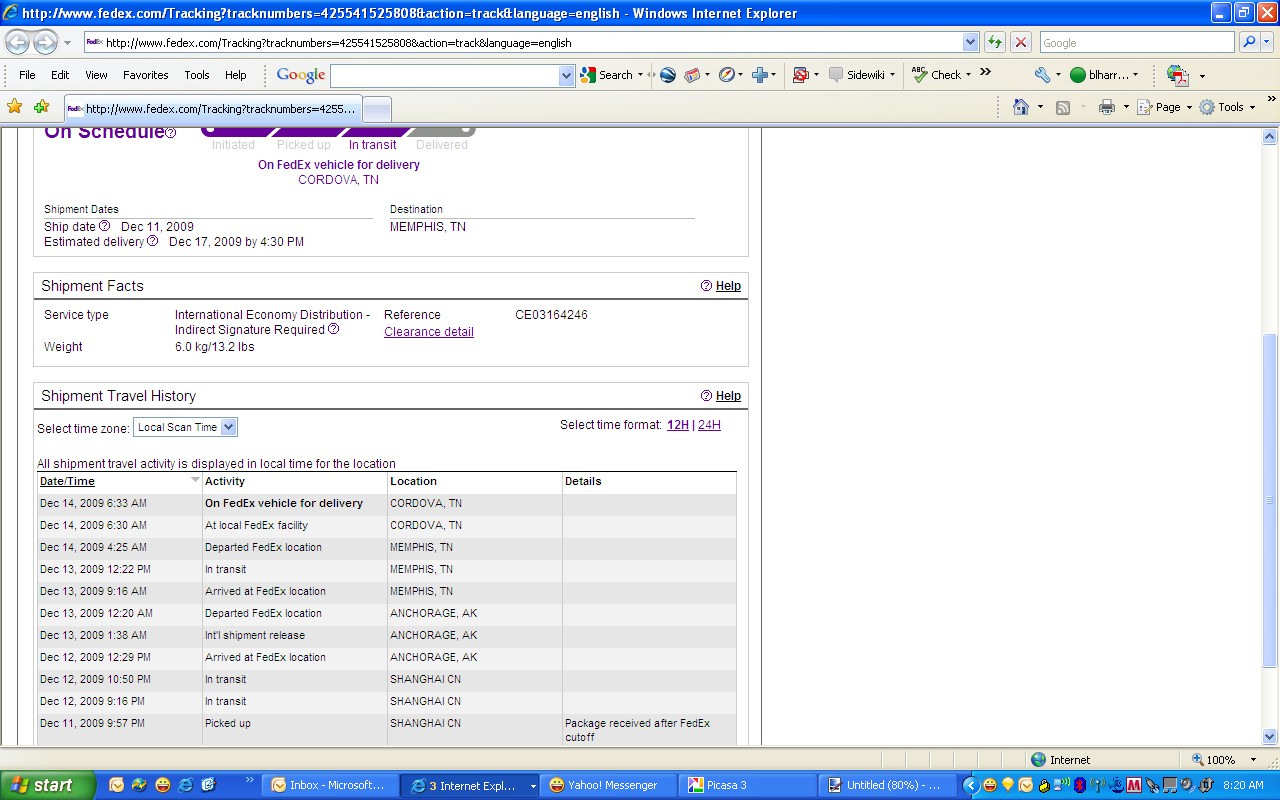
Task: Click the Add to Favorites star-plus icon
Action: click(x=41, y=107)
